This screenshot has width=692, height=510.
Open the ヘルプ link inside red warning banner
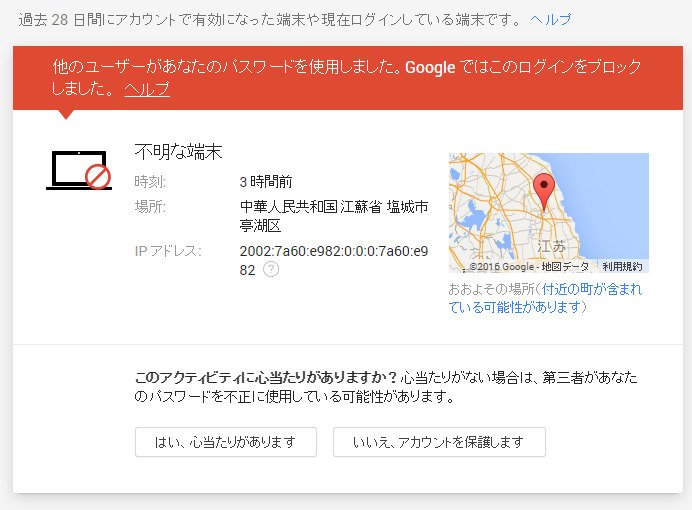coord(147,89)
